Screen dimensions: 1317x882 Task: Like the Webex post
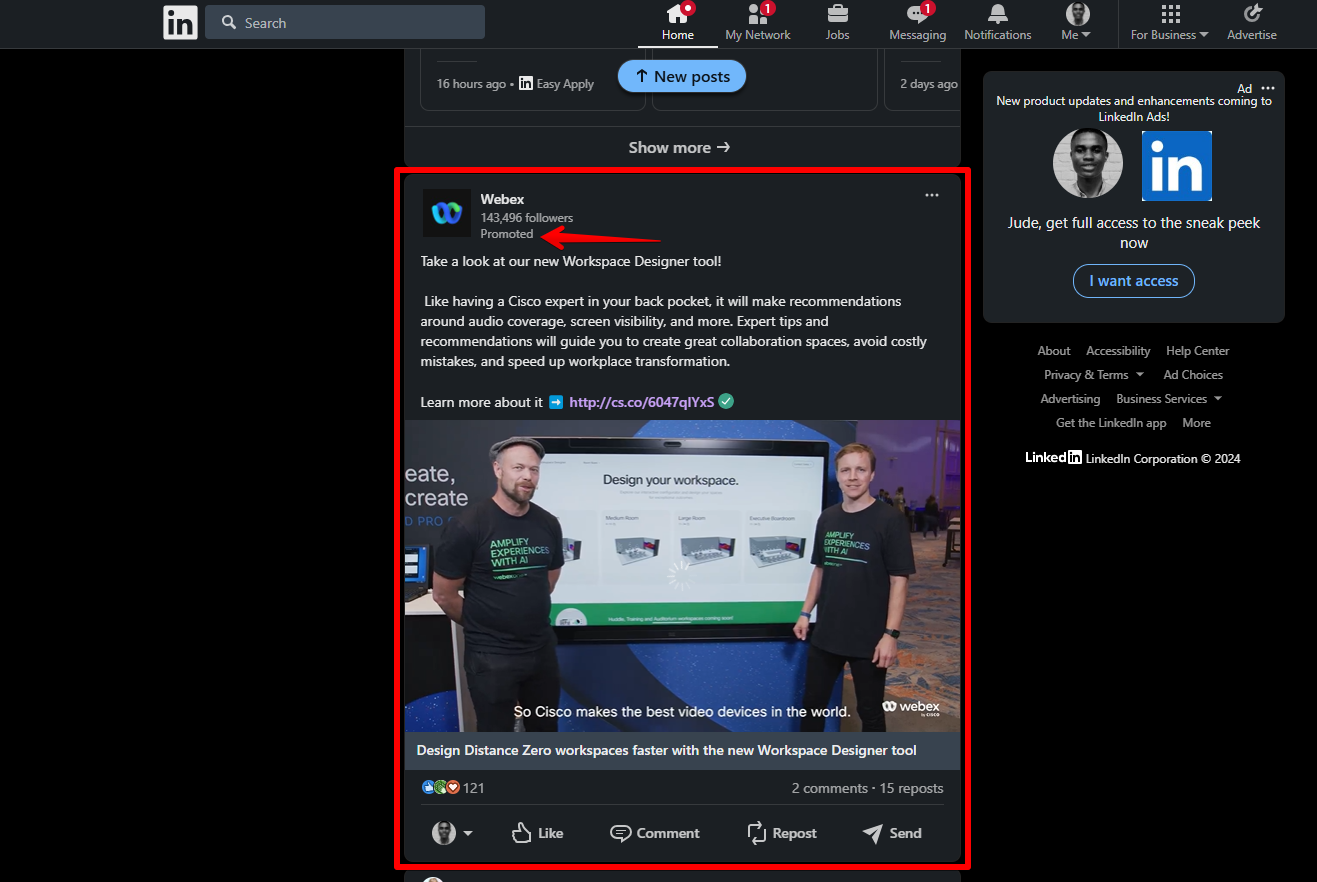pyautogui.click(x=537, y=833)
